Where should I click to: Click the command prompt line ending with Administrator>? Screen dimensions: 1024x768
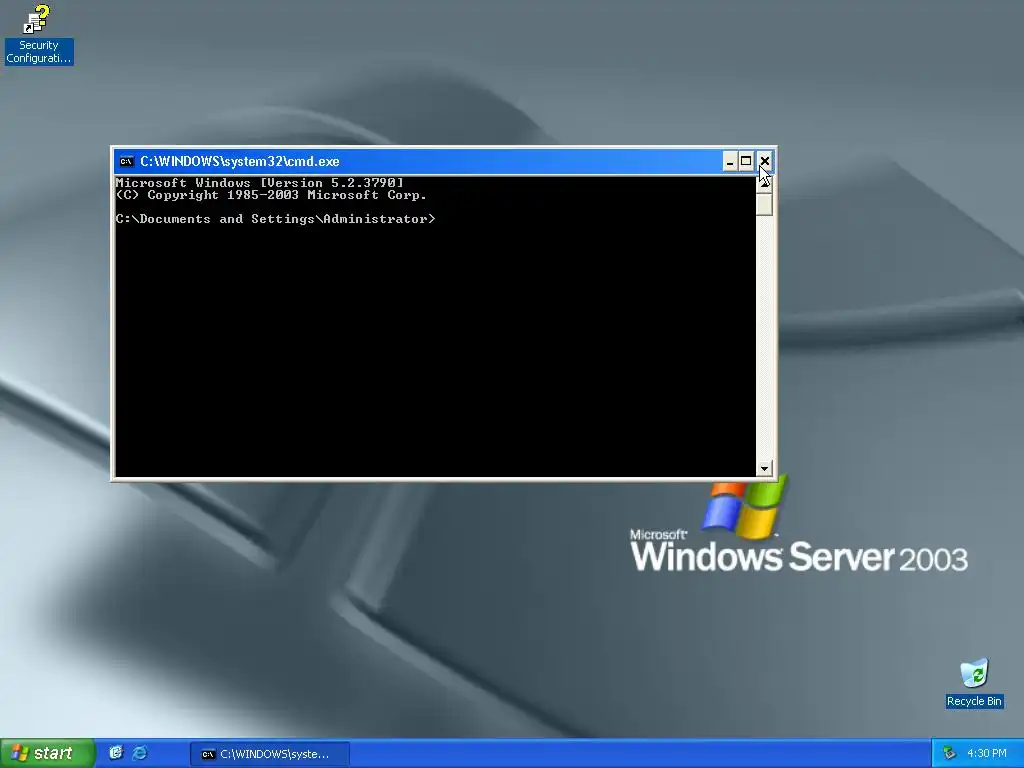tap(276, 219)
